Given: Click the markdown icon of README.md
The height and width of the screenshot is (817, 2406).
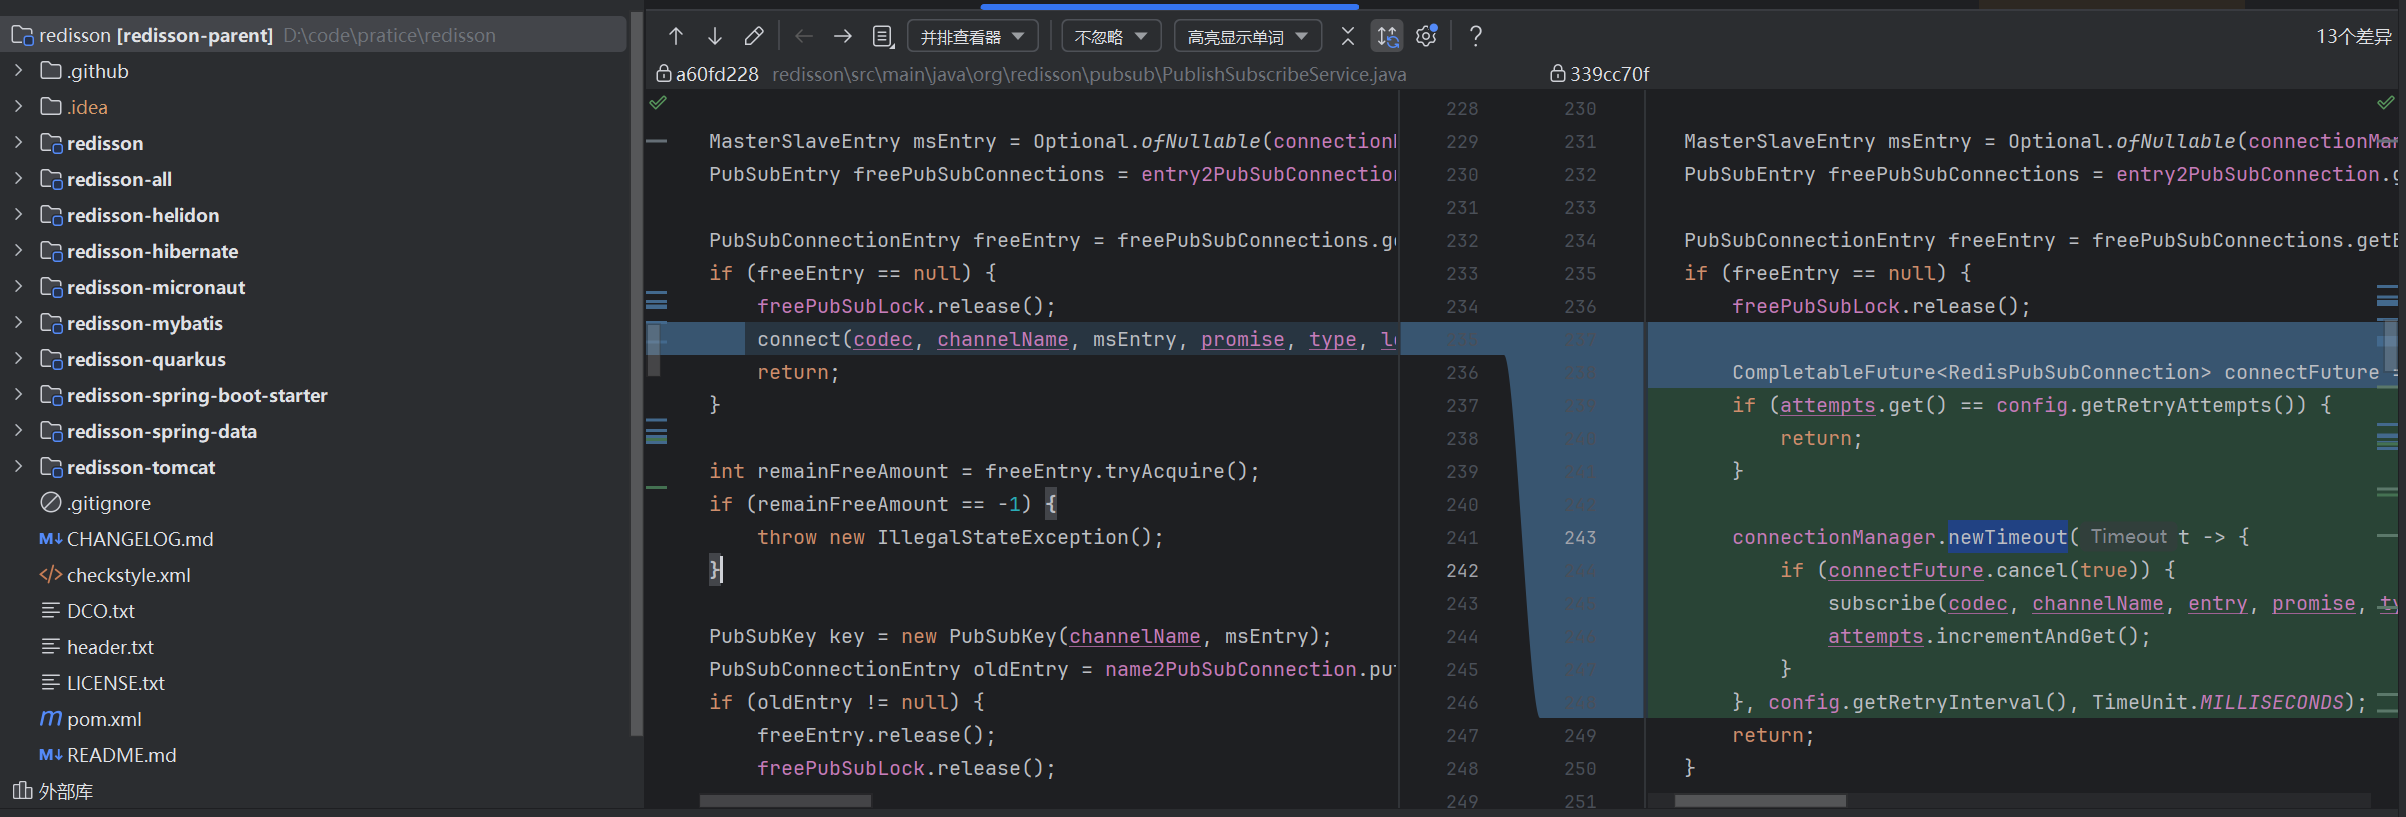Looking at the screenshot, I should pyautogui.click(x=51, y=755).
